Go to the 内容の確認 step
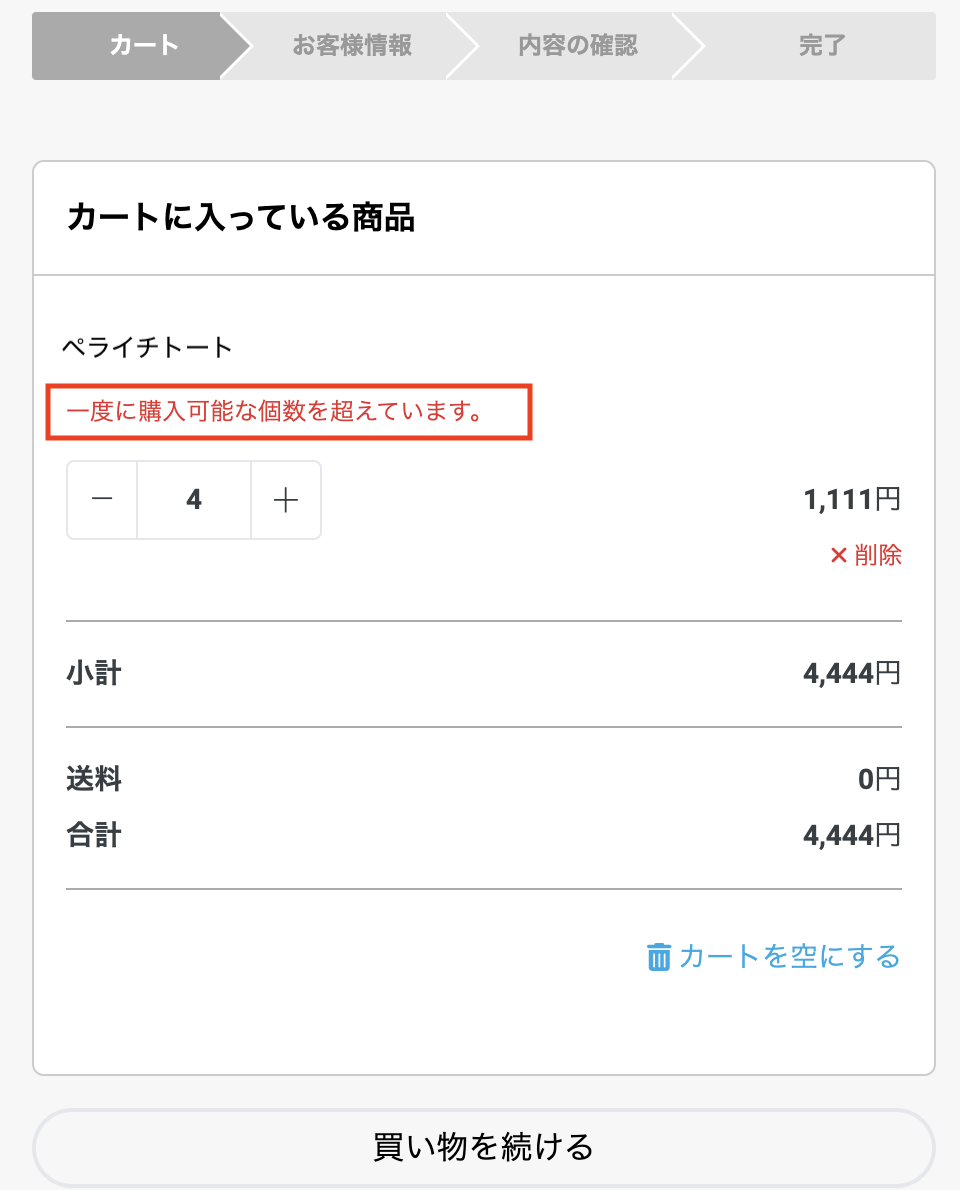Screen dimensions: 960x1190 click(578, 46)
